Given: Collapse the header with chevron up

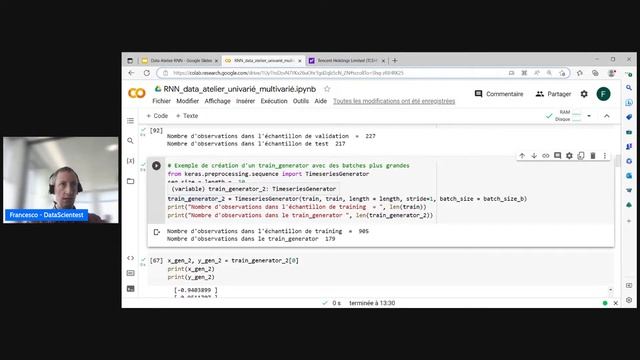Looking at the screenshot, I should pos(607,116).
